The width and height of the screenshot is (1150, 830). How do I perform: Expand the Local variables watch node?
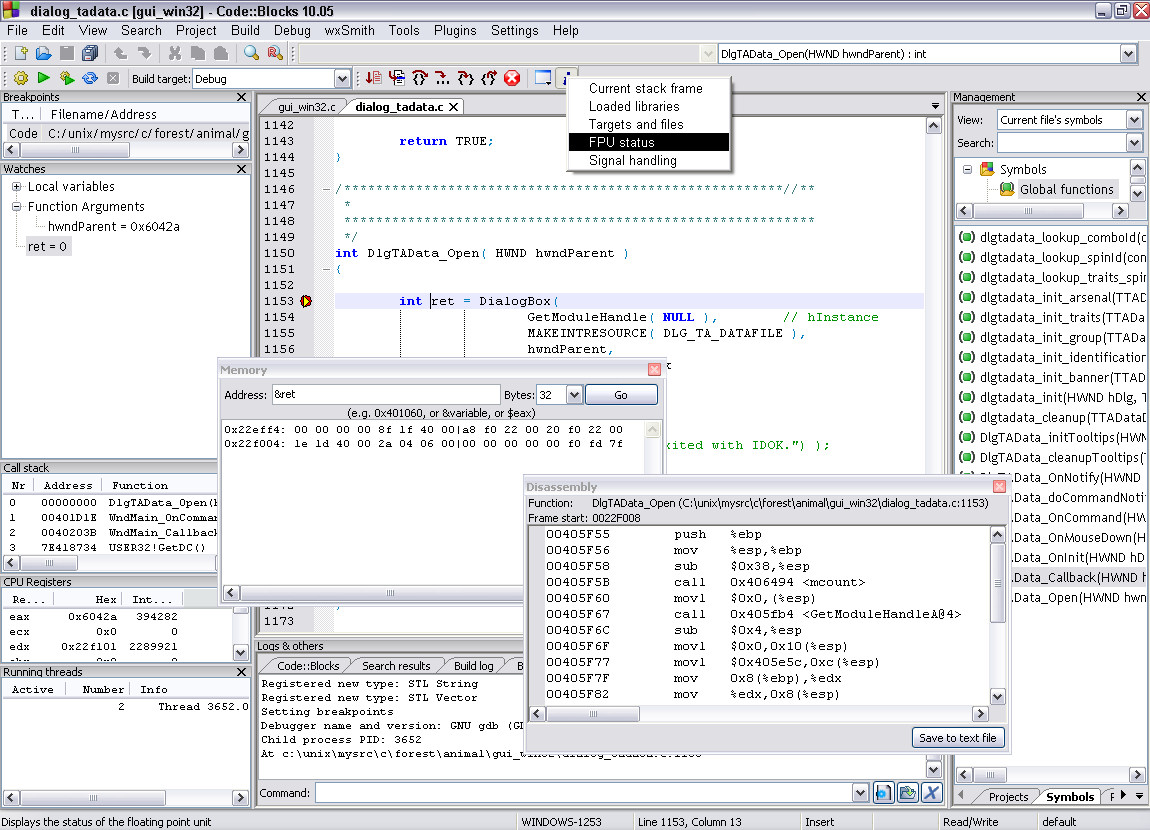(x=16, y=187)
